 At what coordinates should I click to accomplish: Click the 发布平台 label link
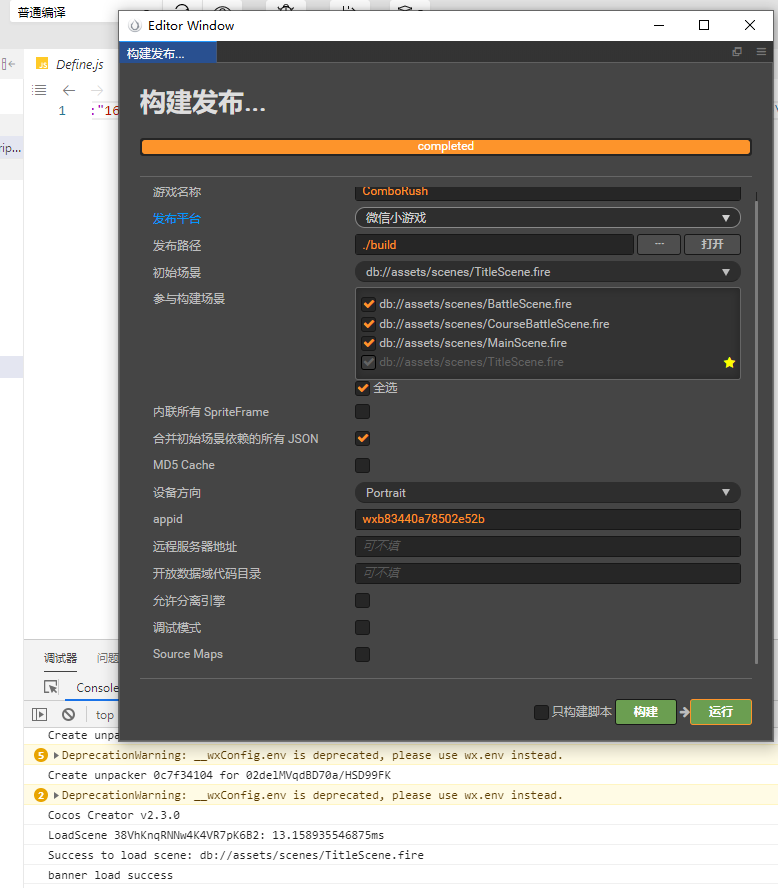tap(177, 219)
